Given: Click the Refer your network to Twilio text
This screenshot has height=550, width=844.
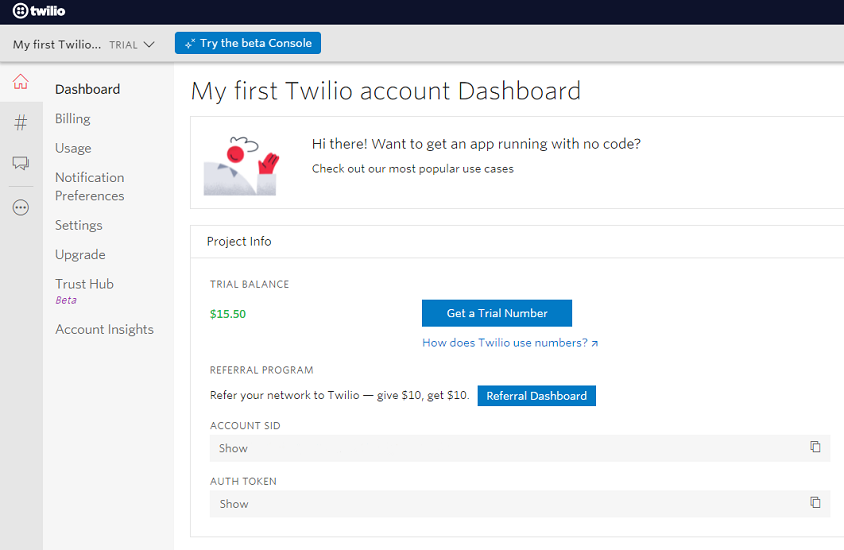Looking at the screenshot, I should (x=340, y=396).
